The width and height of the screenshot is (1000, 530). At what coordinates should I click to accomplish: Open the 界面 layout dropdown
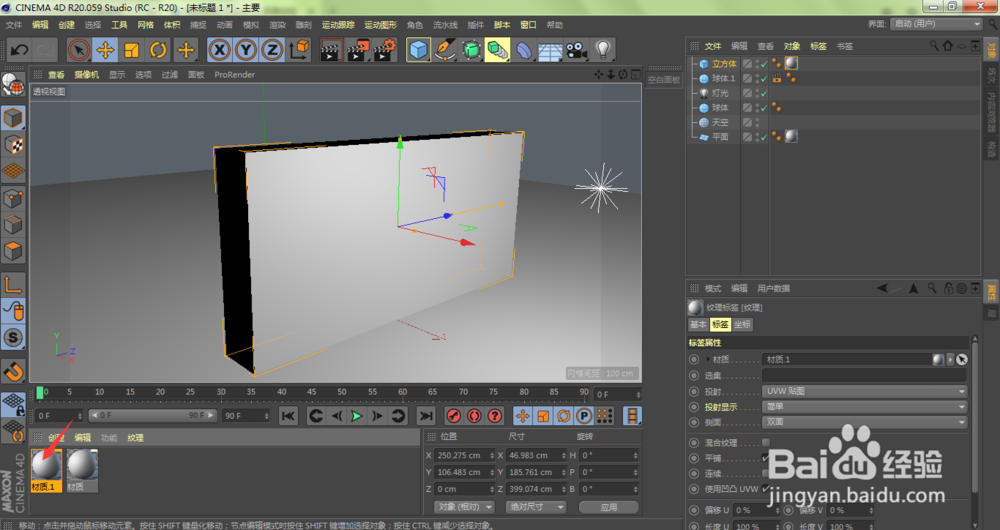936,24
